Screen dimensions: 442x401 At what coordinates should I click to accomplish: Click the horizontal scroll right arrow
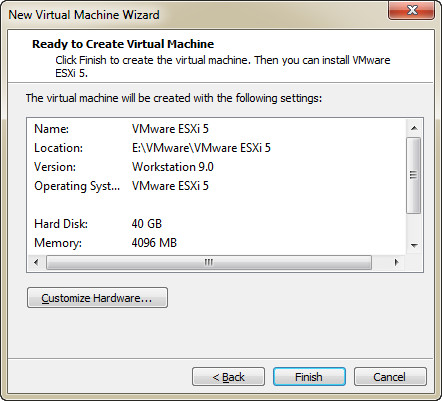(396, 262)
